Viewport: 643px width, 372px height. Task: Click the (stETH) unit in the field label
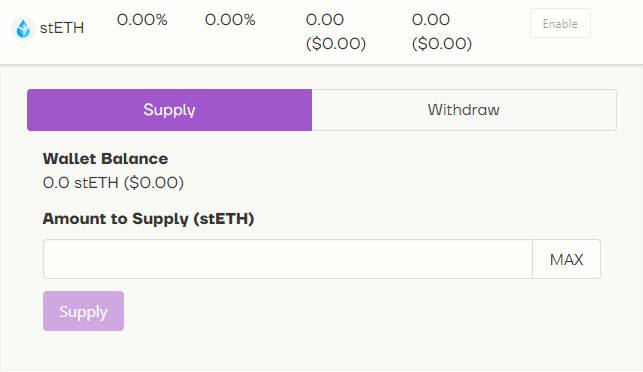(x=224, y=219)
